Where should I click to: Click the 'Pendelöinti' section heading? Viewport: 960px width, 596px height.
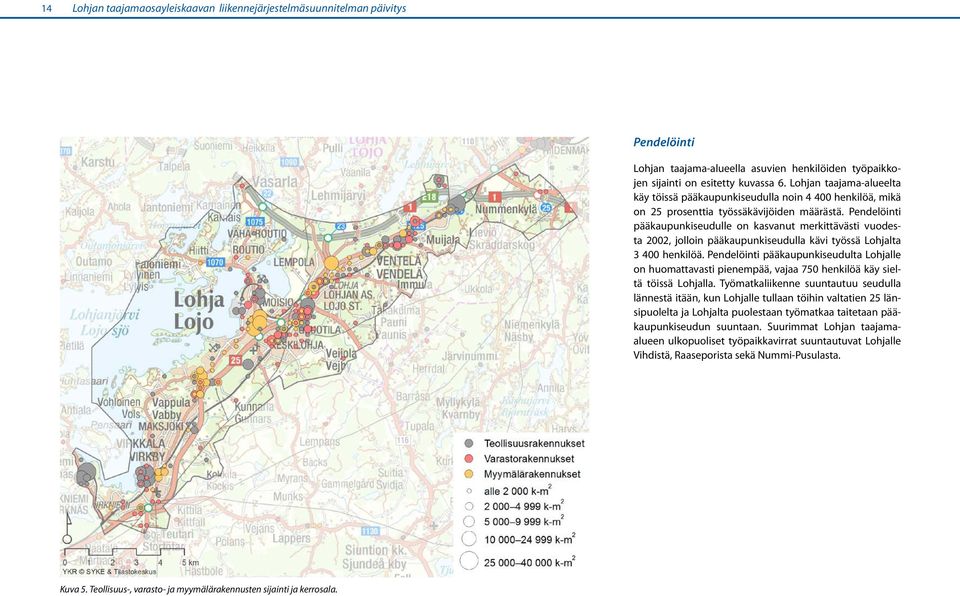tap(664, 142)
